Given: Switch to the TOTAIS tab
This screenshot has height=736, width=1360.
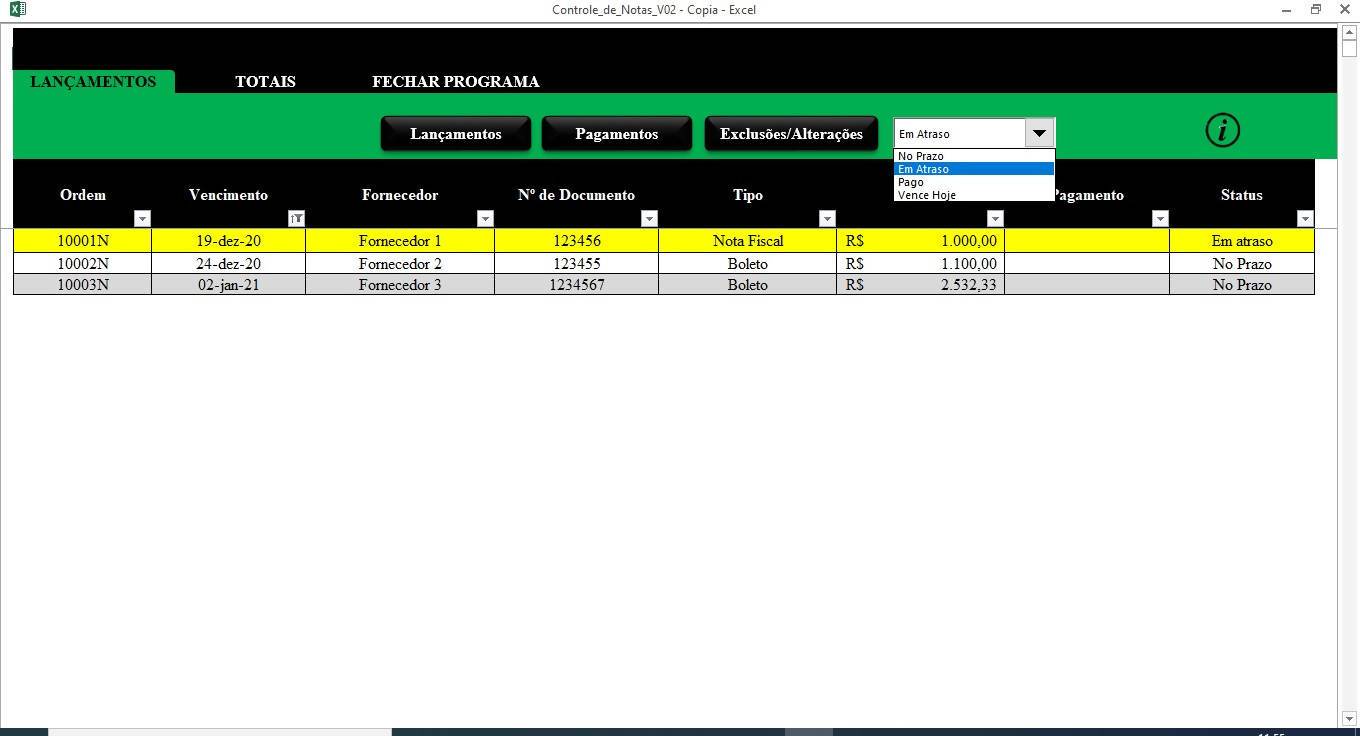Looking at the screenshot, I should click(265, 81).
